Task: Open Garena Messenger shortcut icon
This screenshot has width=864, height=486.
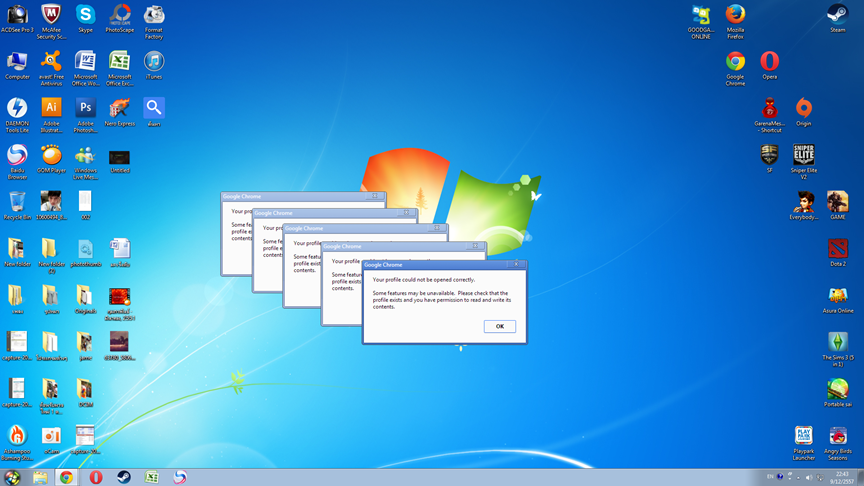Action: 769,115
